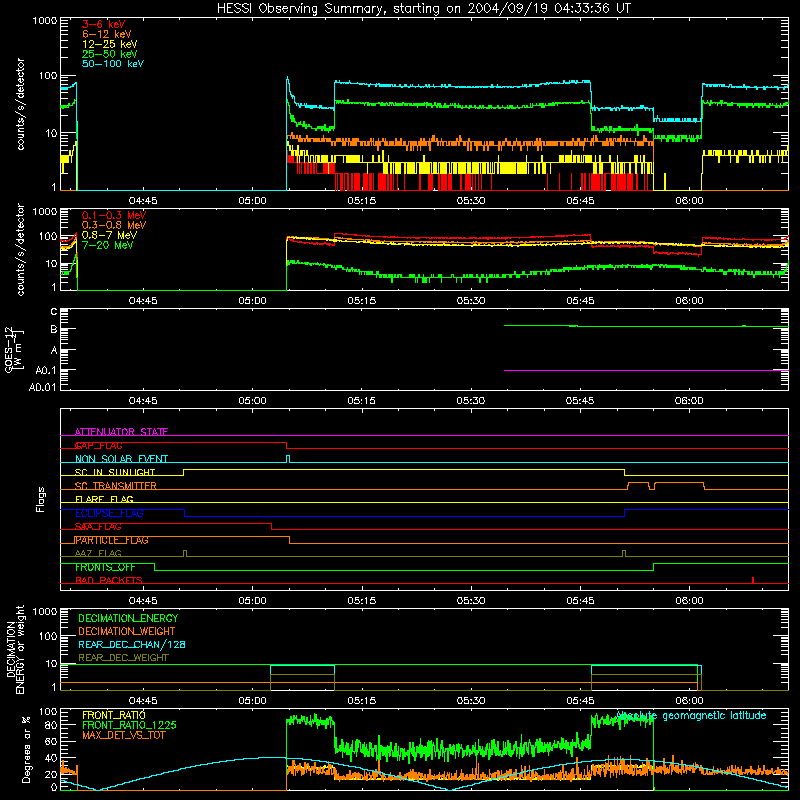Click the 05:30 tick under decimation panel

click(x=471, y=701)
